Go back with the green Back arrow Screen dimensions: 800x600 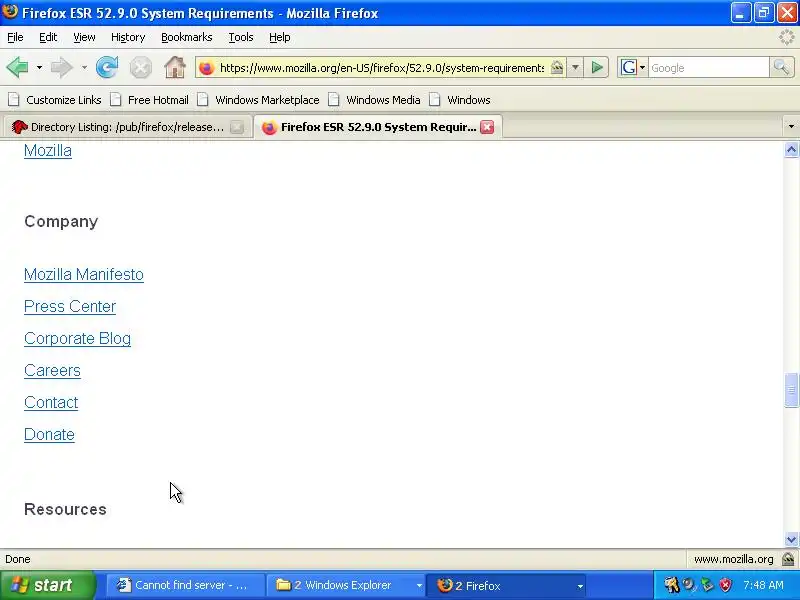point(17,67)
